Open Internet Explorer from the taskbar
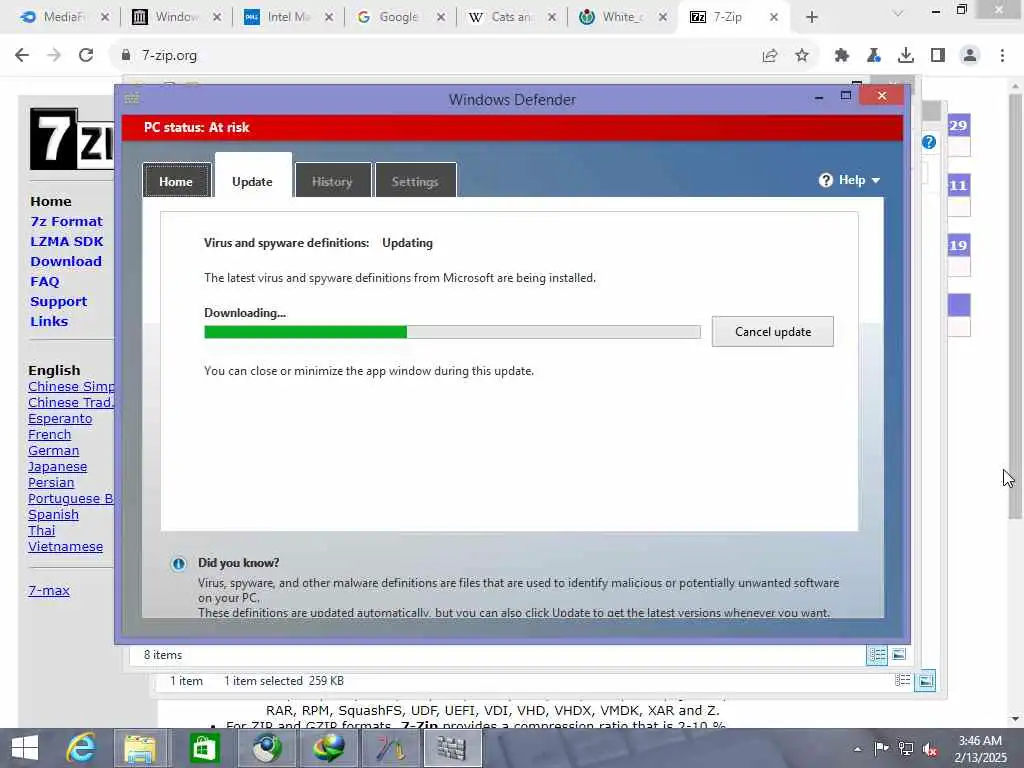Image resolution: width=1024 pixels, height=768 pixels. 81,748
